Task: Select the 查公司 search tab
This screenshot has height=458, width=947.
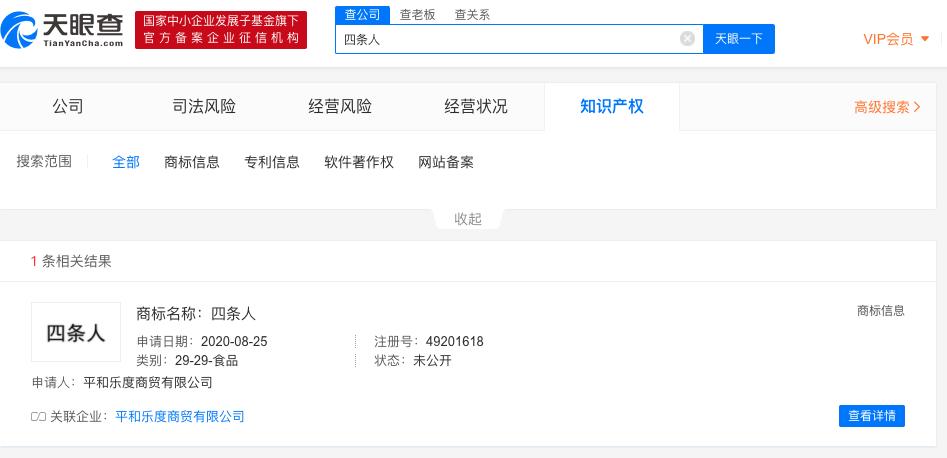Action: 362,15
